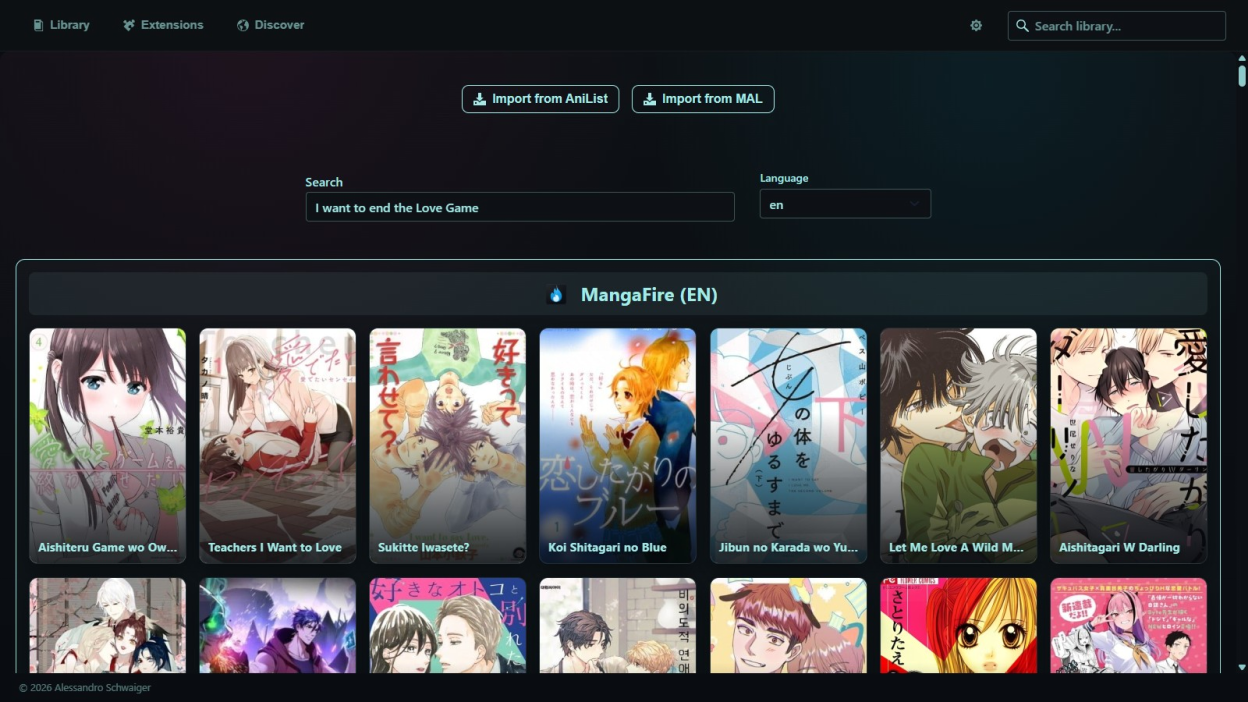The image size is (1248, 702).
Task: Open Aishitagari W Darling cover
Action: tap(1129, 446)
